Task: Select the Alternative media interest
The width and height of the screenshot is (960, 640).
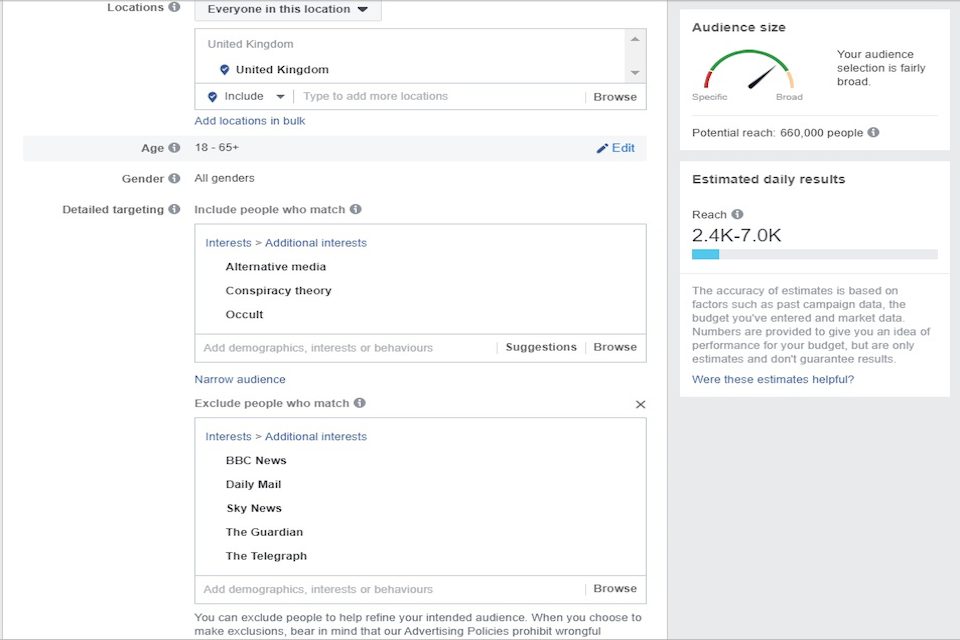Action: point(276,266)
